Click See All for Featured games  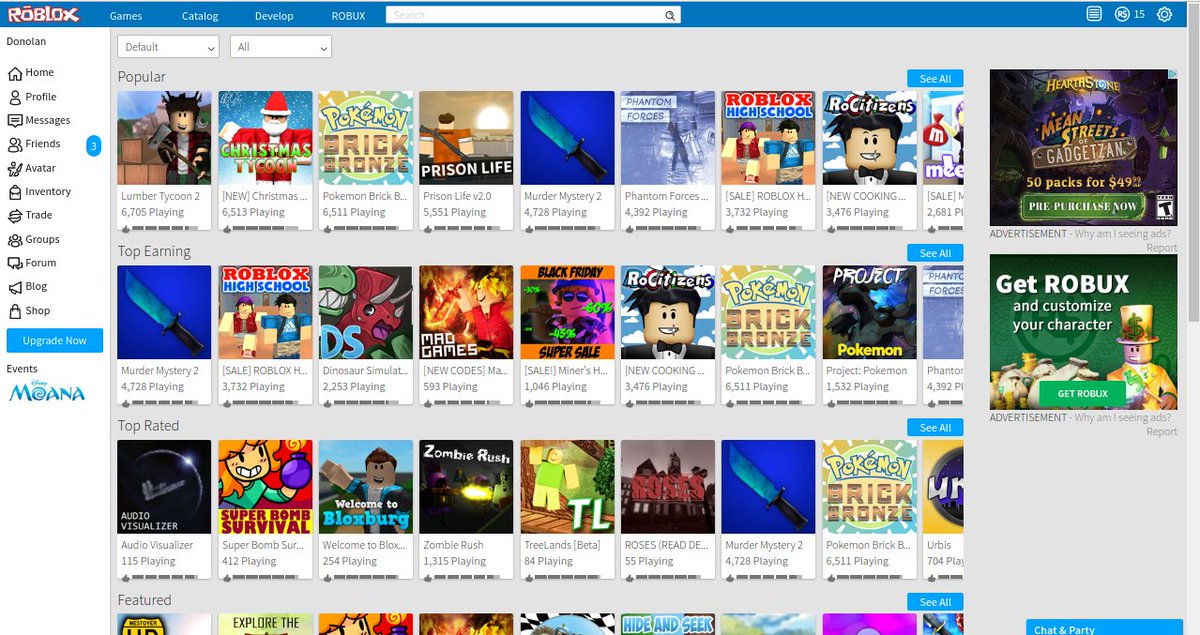coord(935,602)
